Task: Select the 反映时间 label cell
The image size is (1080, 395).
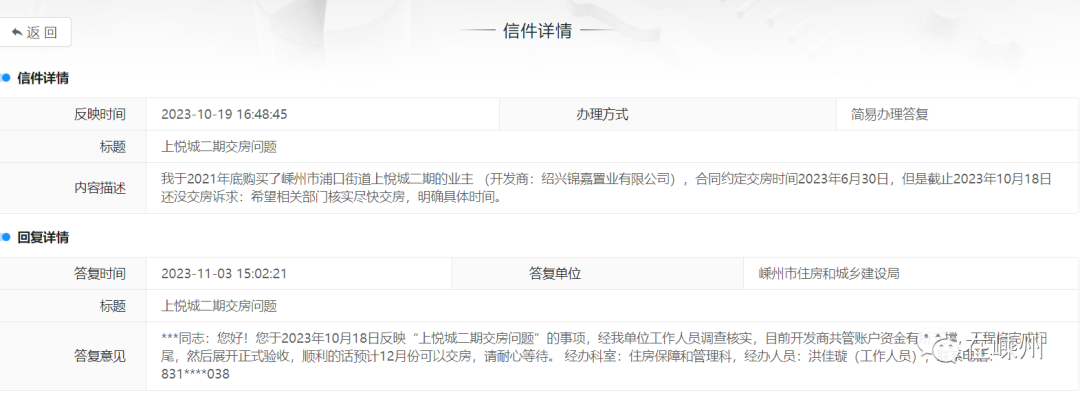Action: (x=73, y=114)
